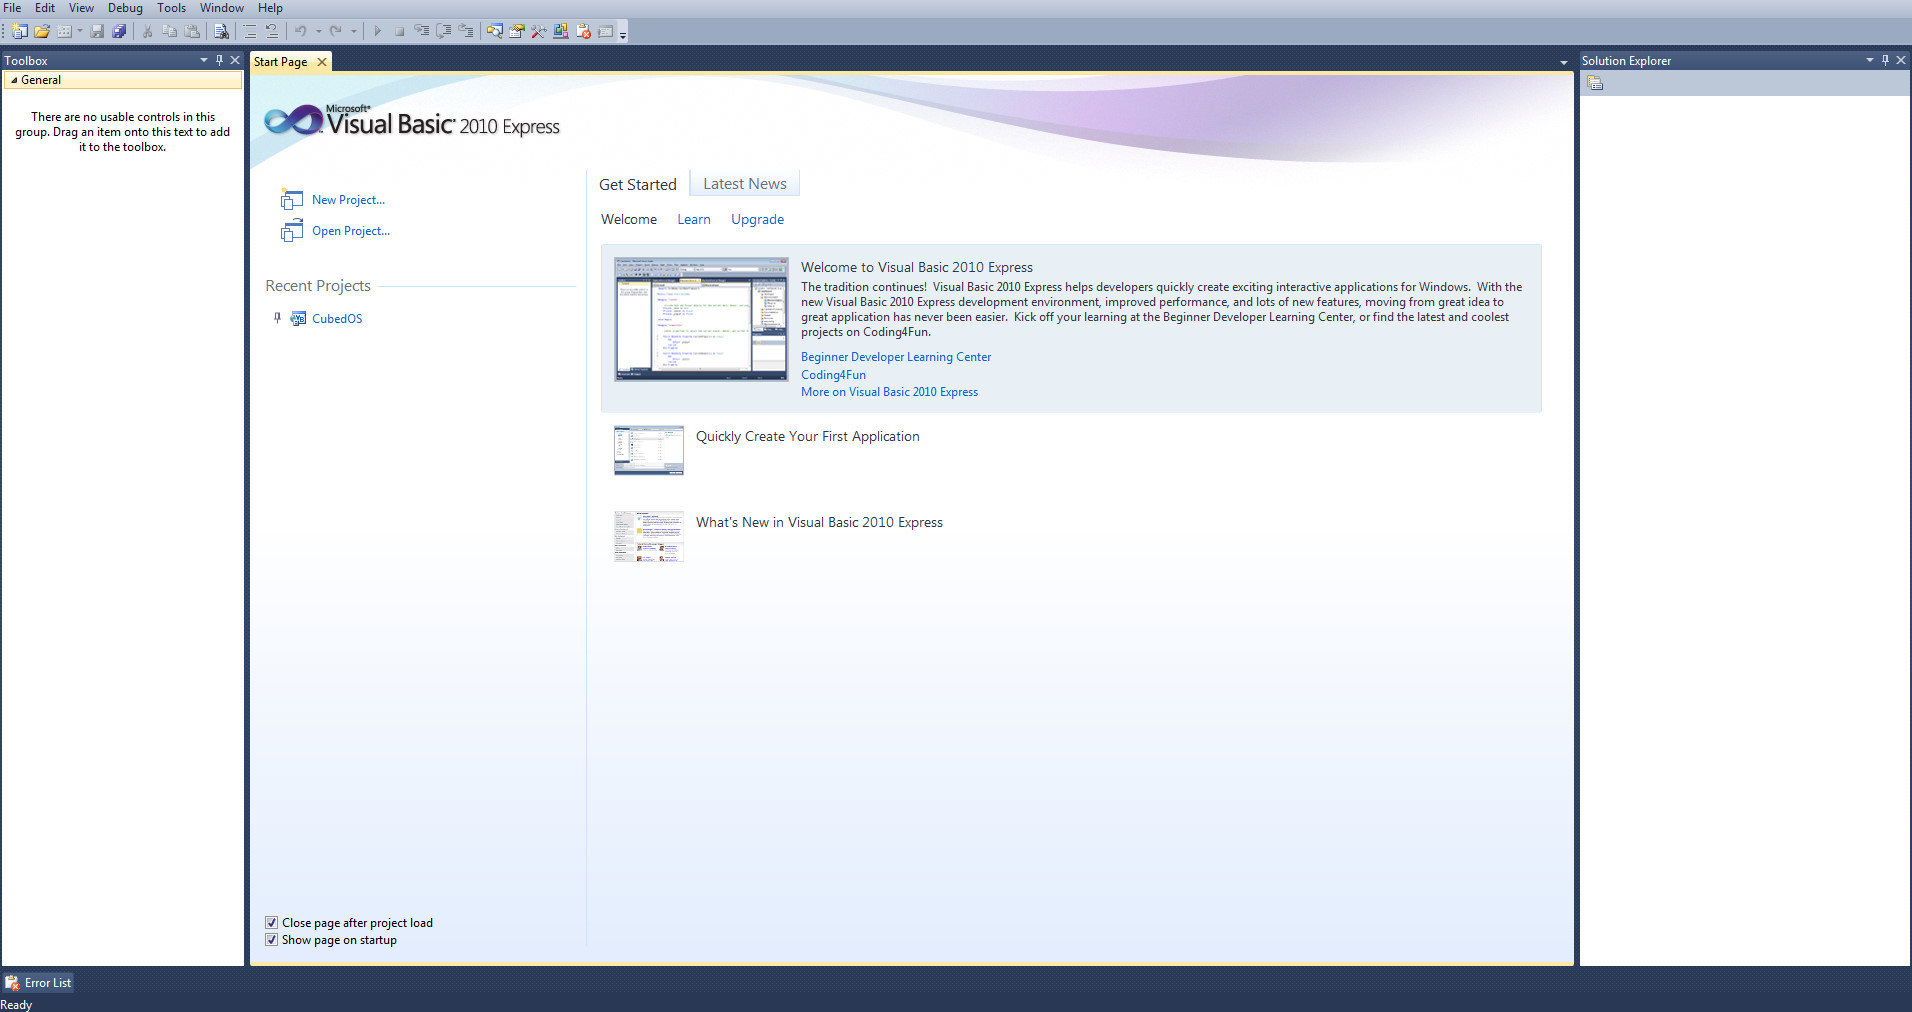Open active documents dropdown list

pyautogui.click(x=1564, y=62)
